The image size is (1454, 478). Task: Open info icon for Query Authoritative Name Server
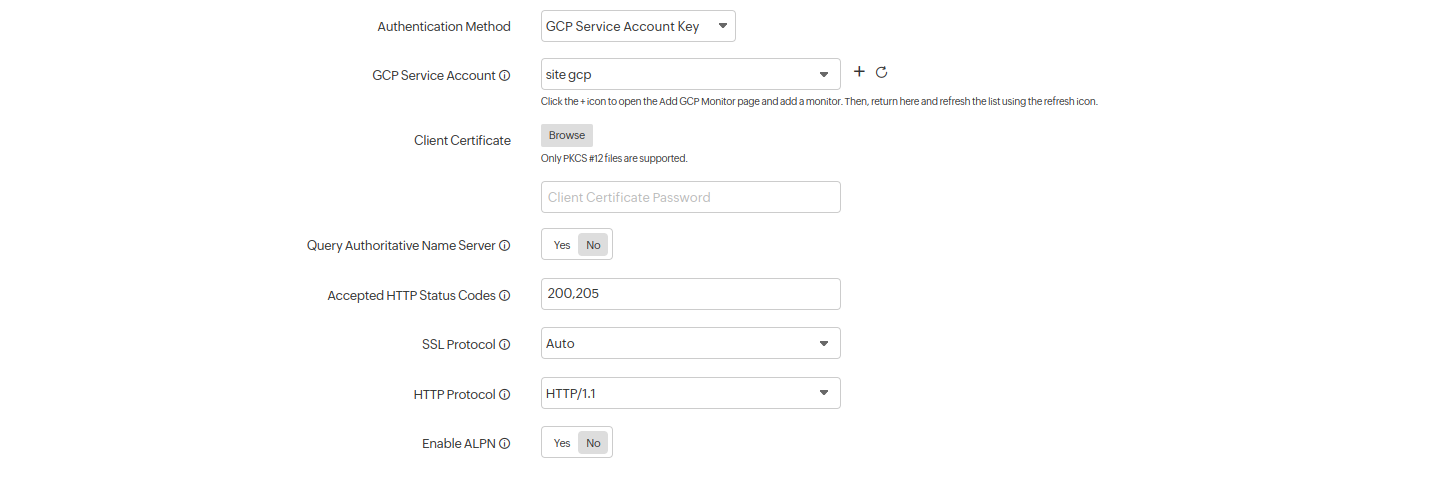tap(505, 246)
